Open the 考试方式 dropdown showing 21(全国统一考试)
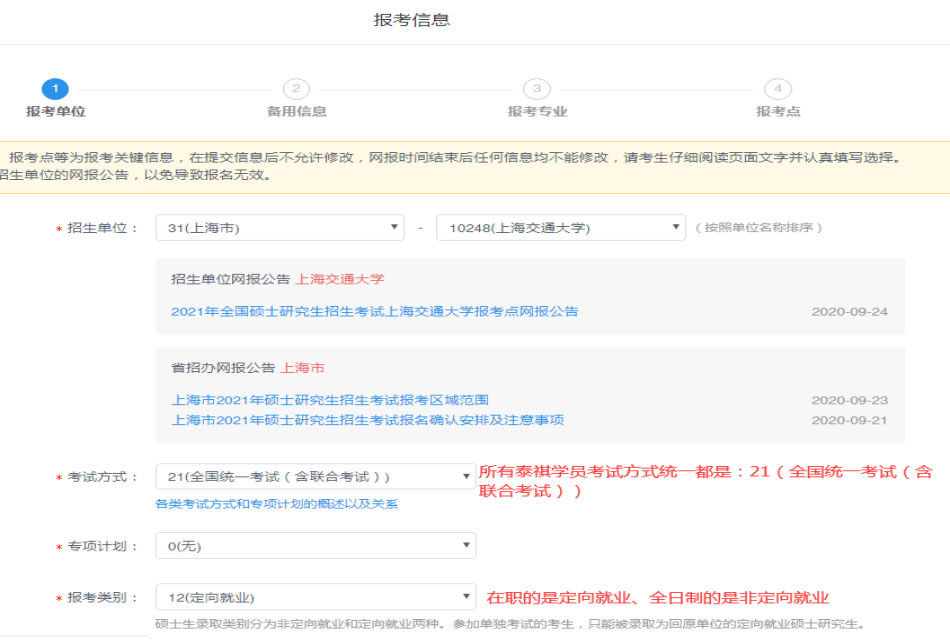950x640 pixels. tap(315, 477)
